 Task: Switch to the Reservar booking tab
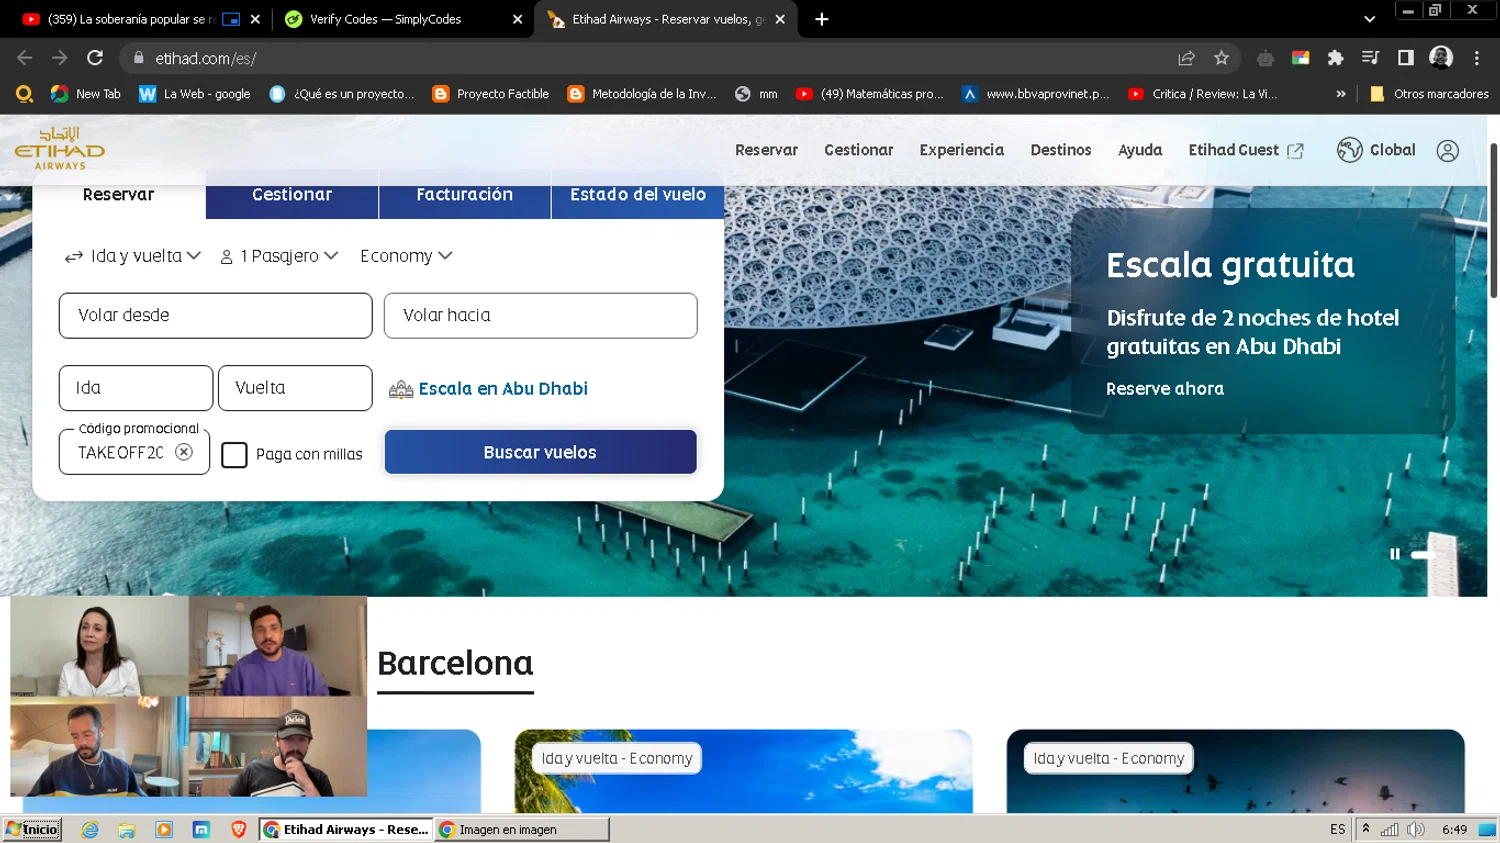119,195
